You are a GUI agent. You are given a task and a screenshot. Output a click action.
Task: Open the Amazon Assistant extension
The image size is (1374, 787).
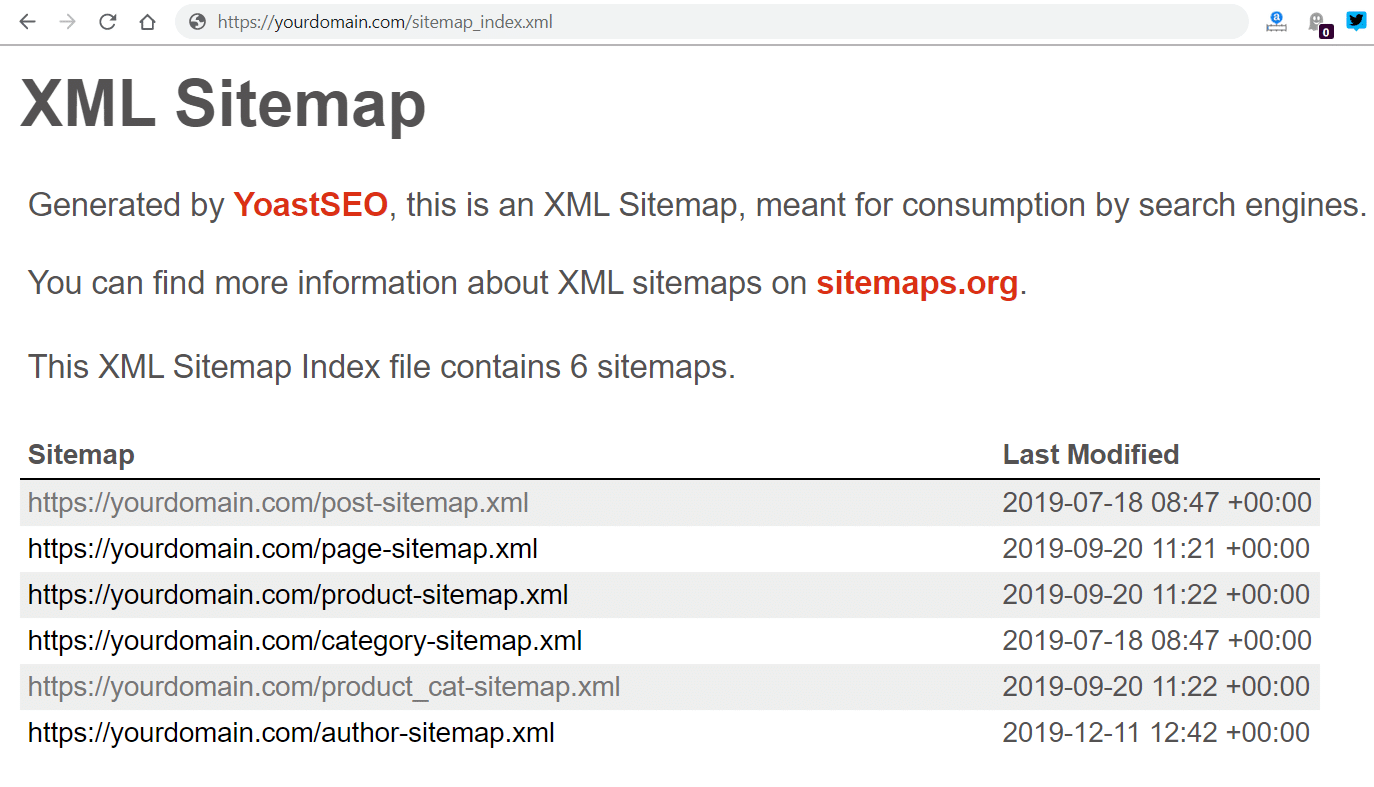[1276, 22]
